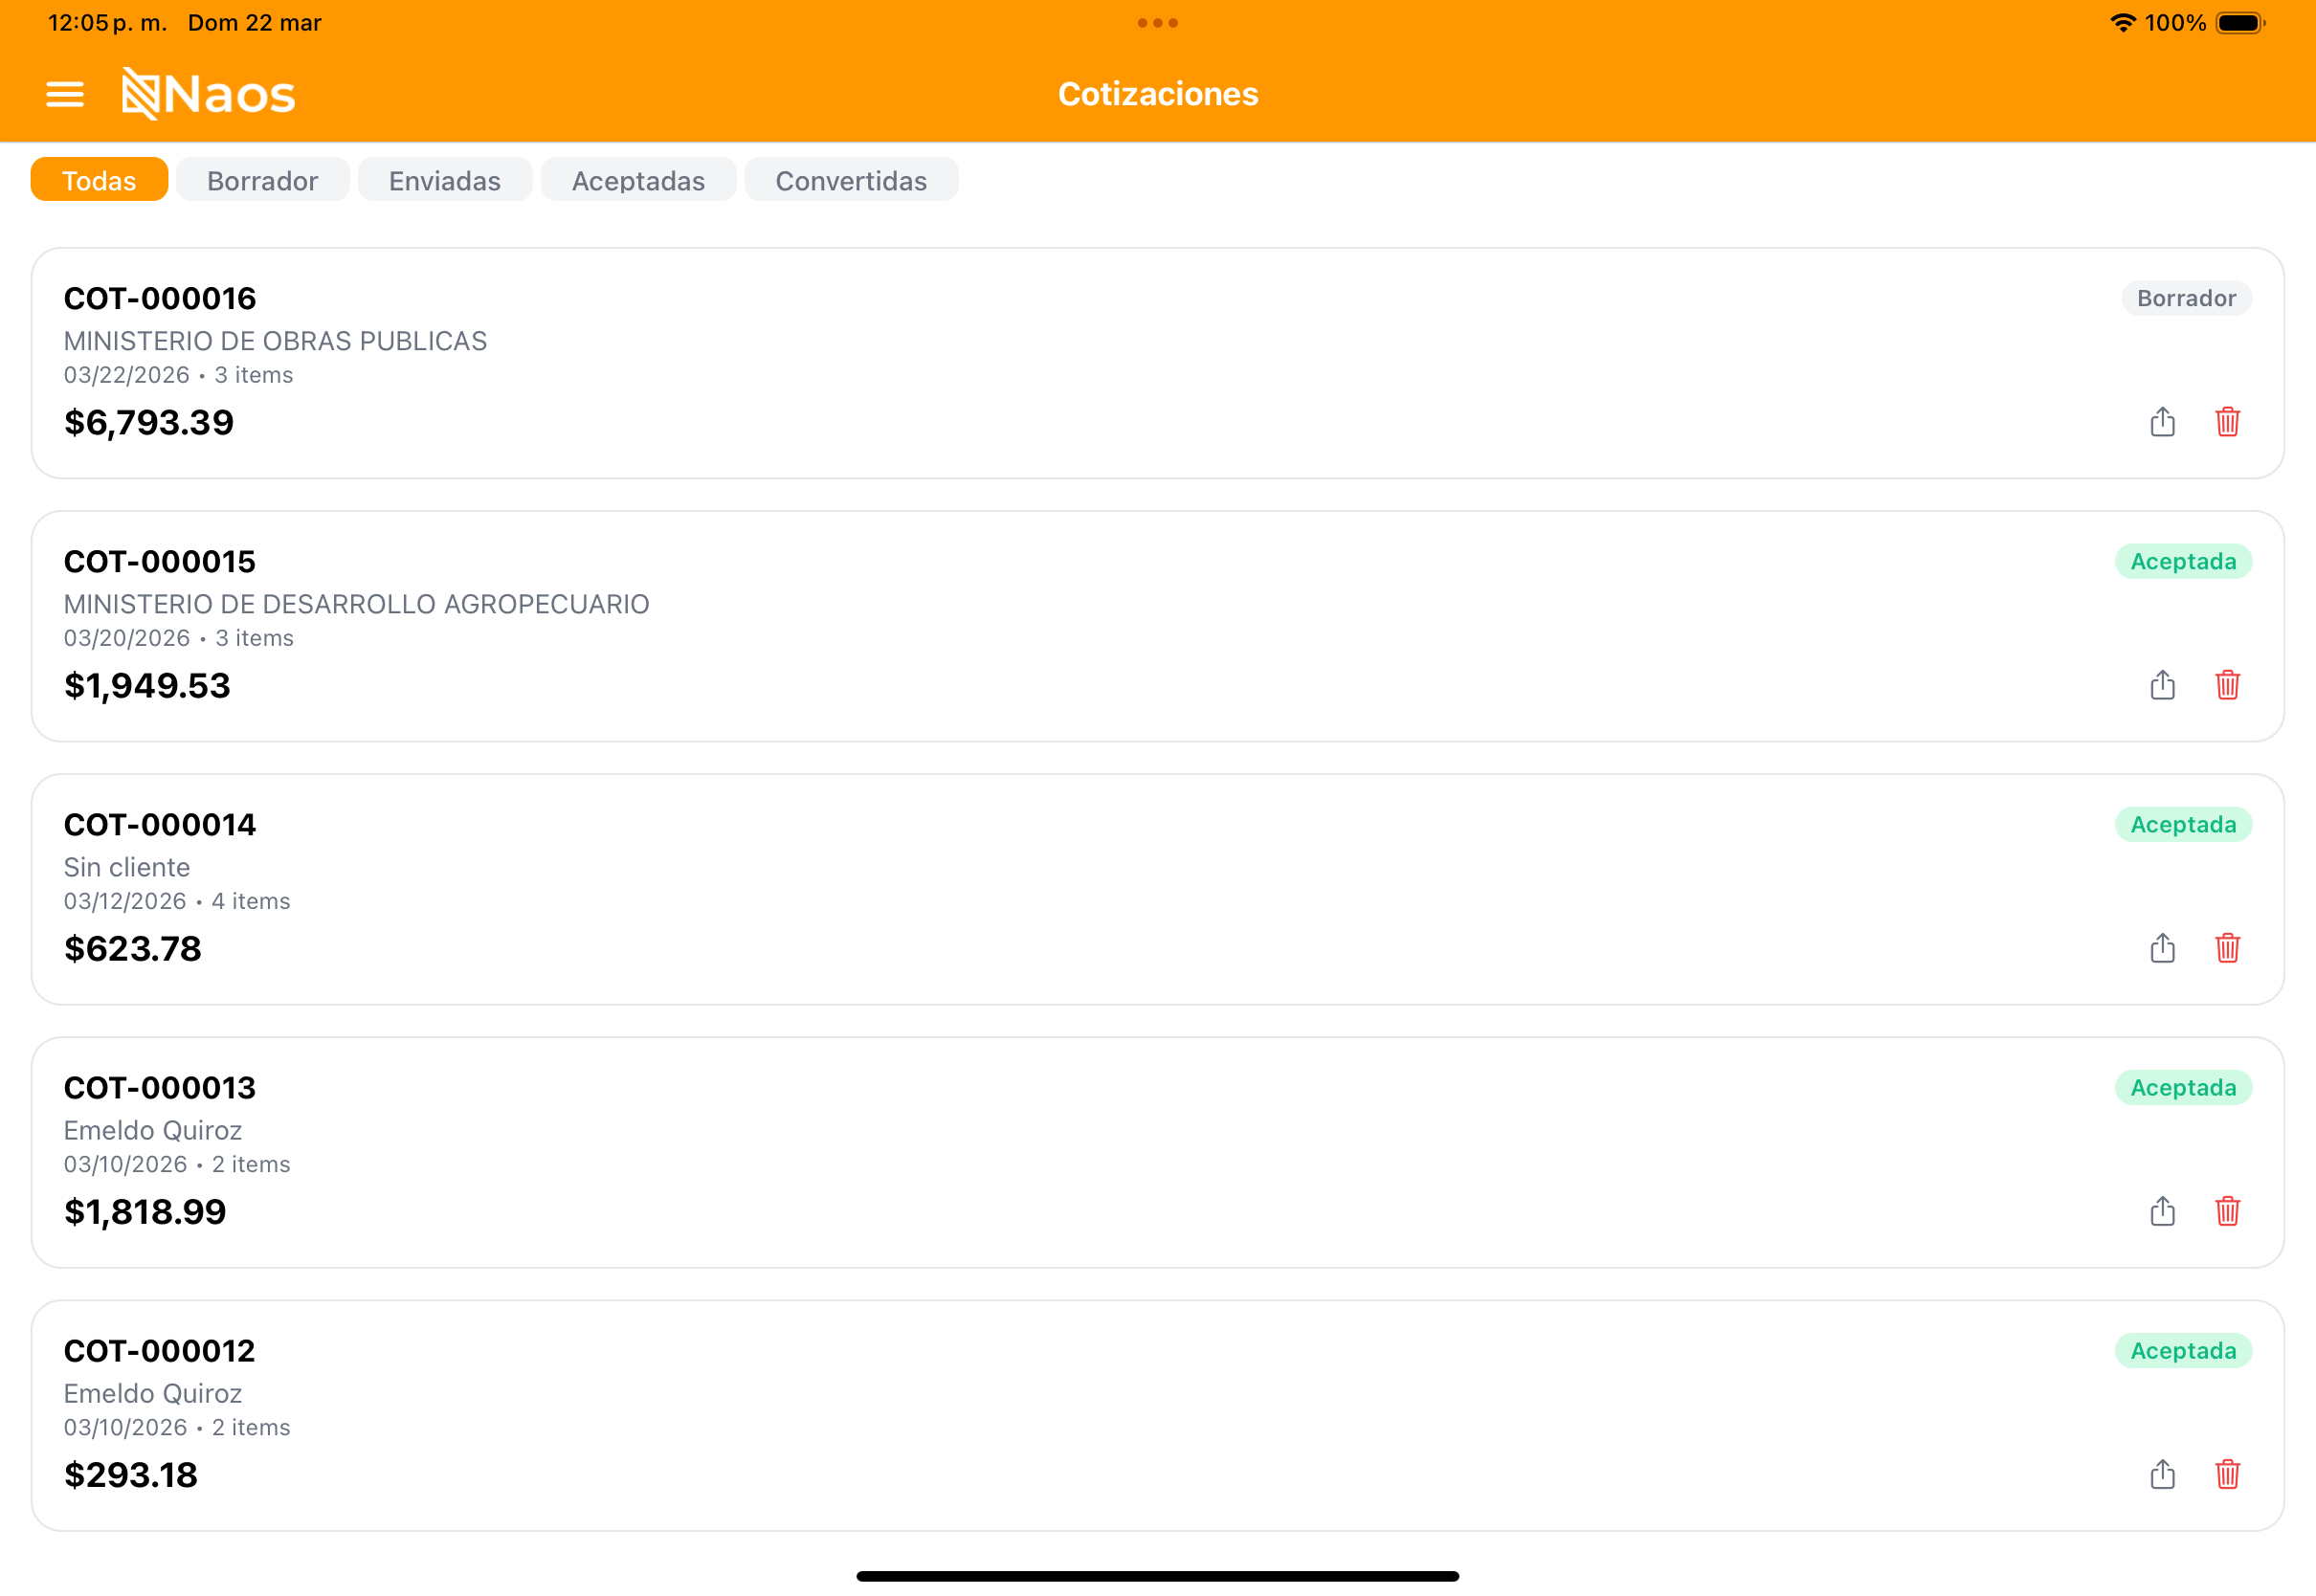View Convertidas quotations
Viewport: 2316px width, 1596px height.
coord(851,180)
